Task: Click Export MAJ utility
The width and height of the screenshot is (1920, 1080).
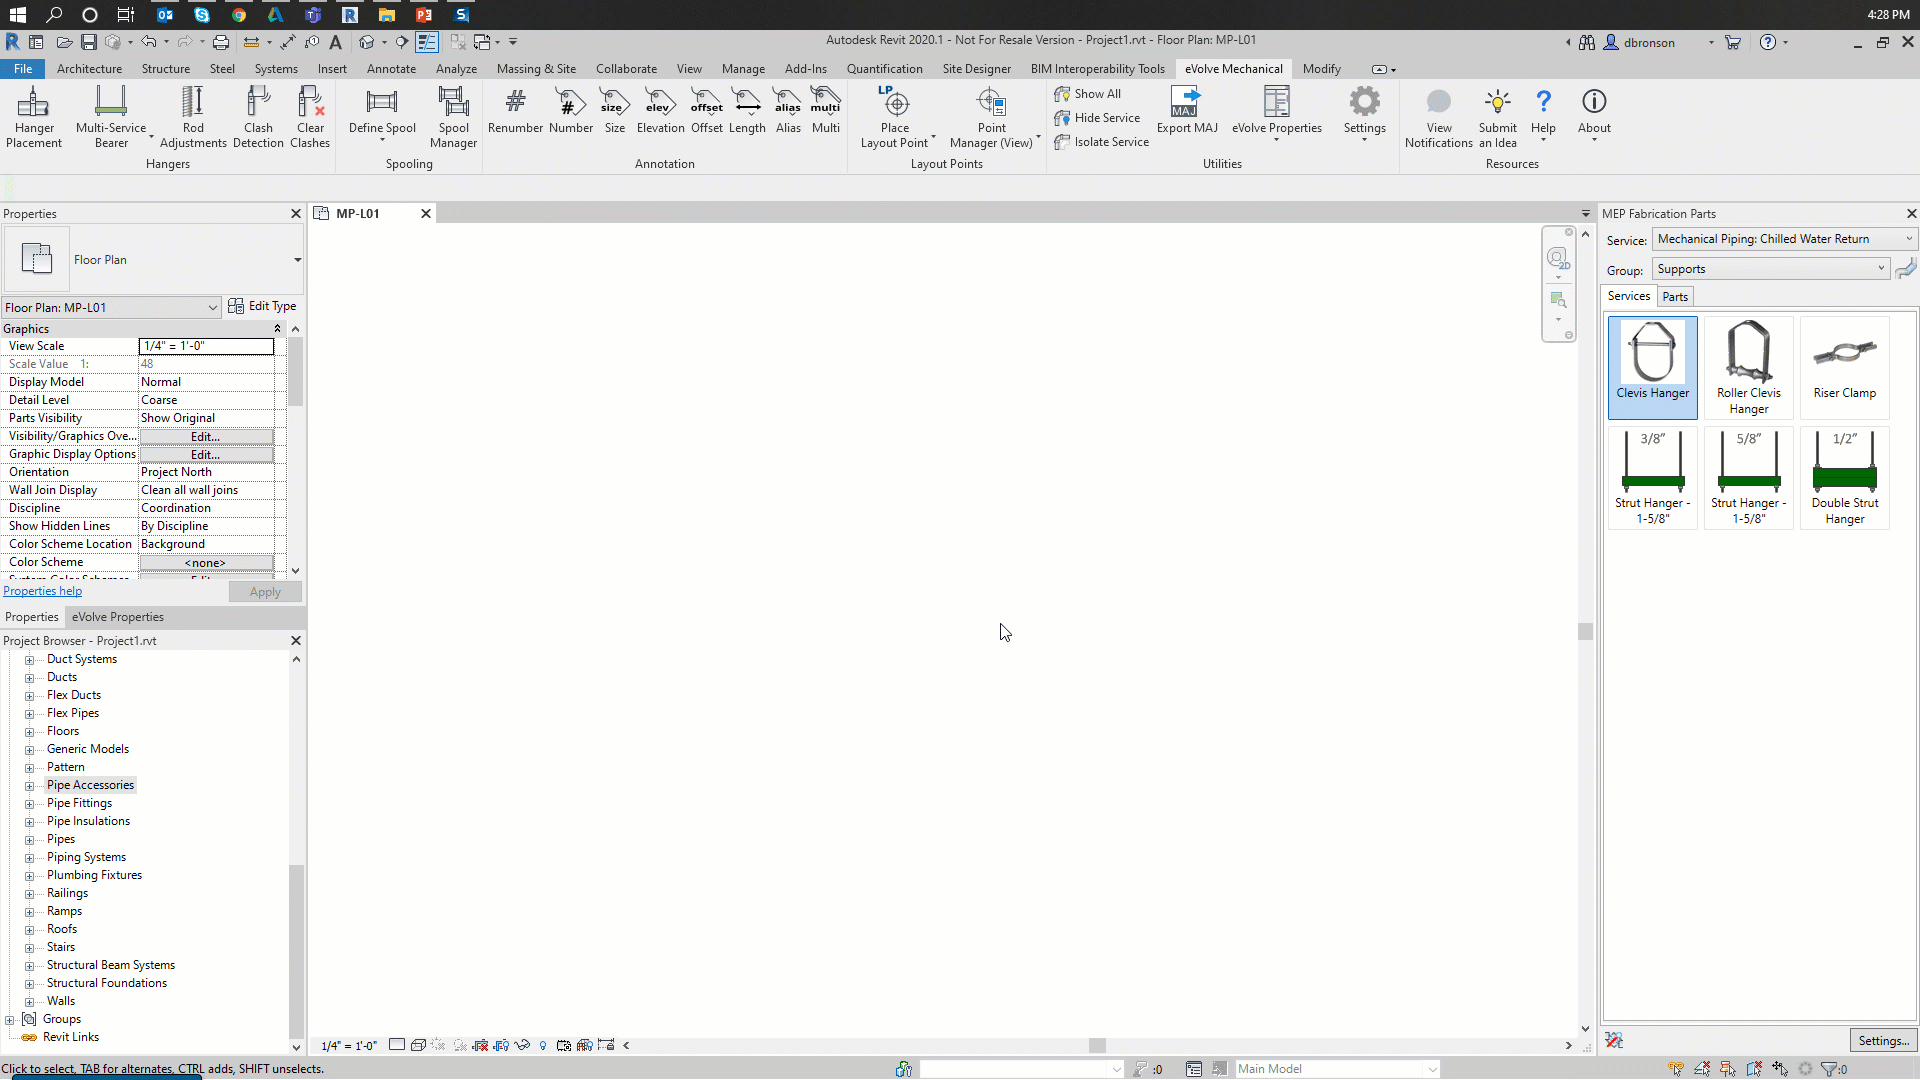Action: pos(1187,109)
